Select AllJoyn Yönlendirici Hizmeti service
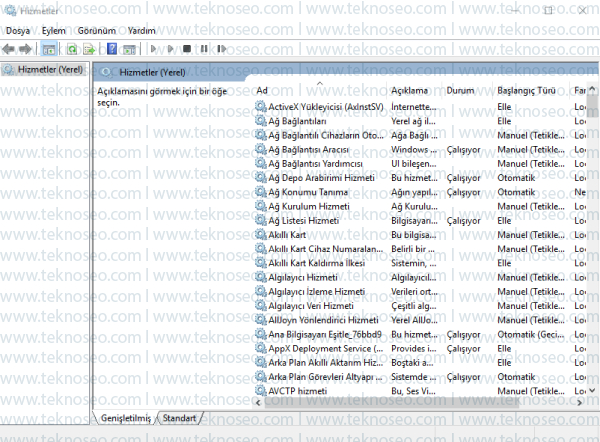This screenshot has height=442, width=600. [323, 320]
